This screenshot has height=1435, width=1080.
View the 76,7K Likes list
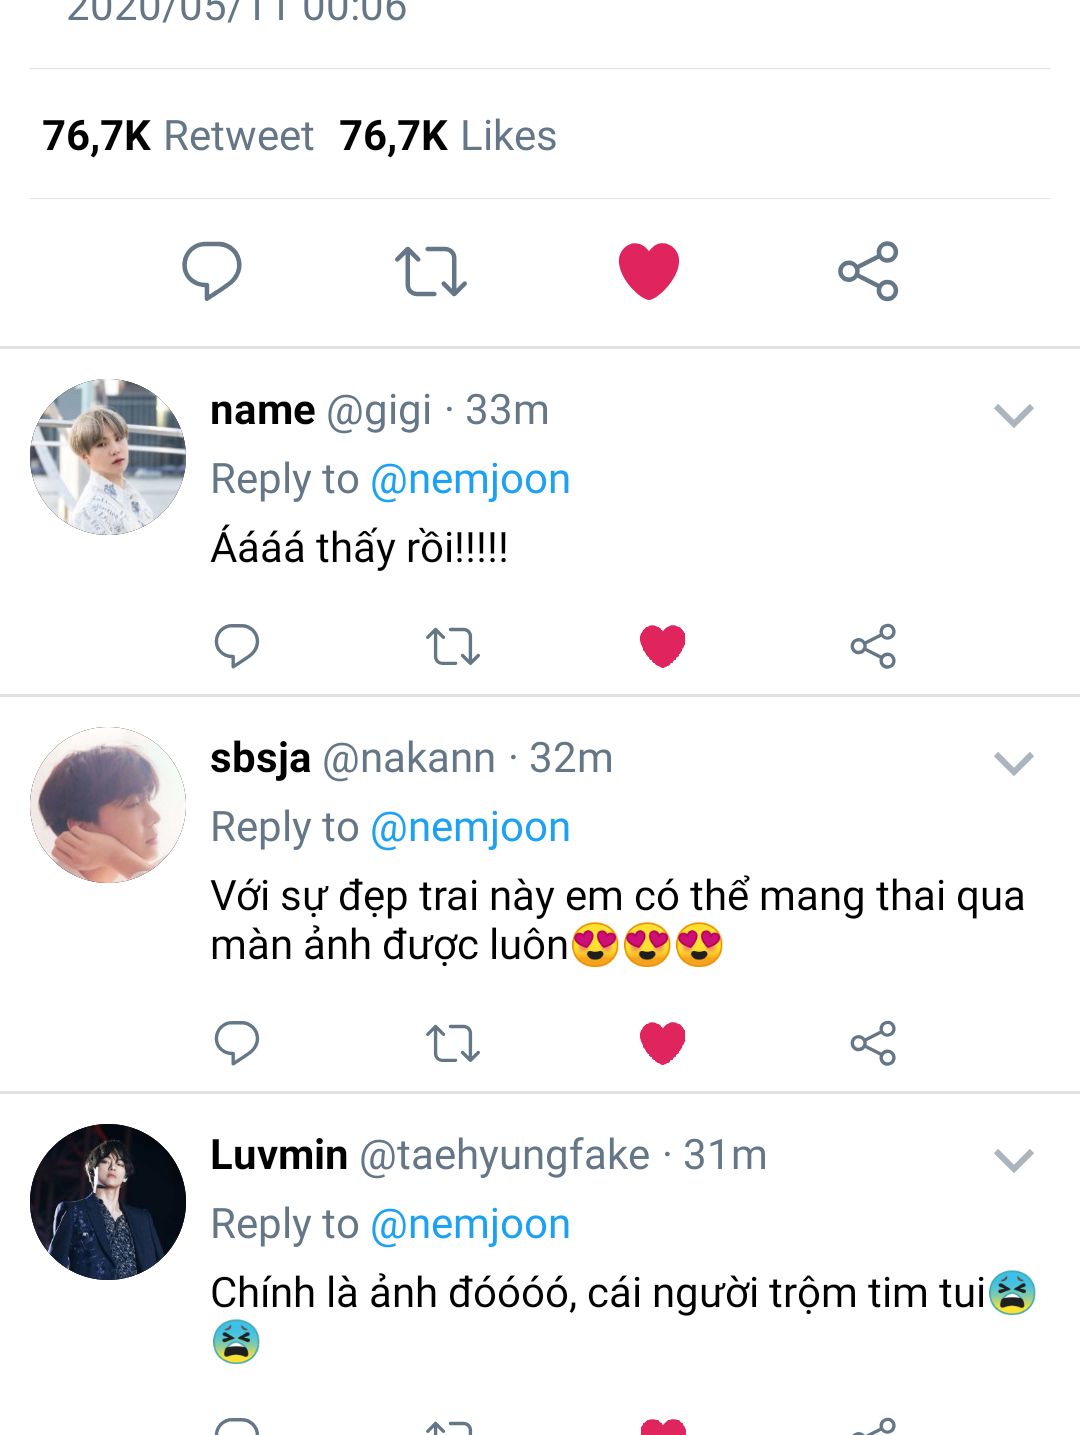point(448,136)
